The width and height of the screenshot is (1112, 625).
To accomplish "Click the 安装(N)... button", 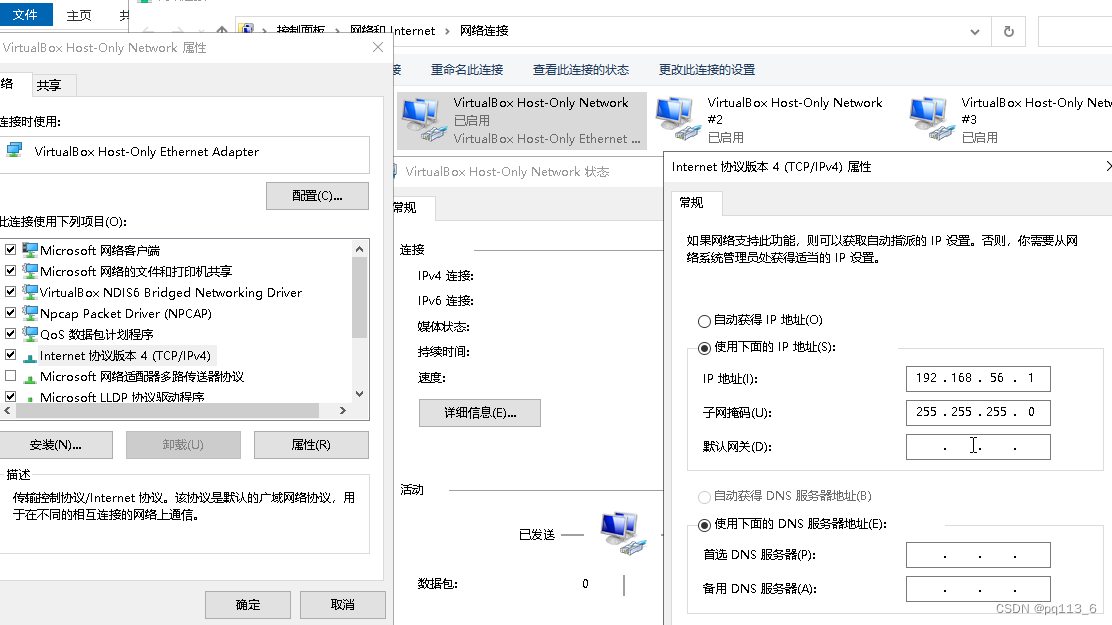I will (55, 445).
